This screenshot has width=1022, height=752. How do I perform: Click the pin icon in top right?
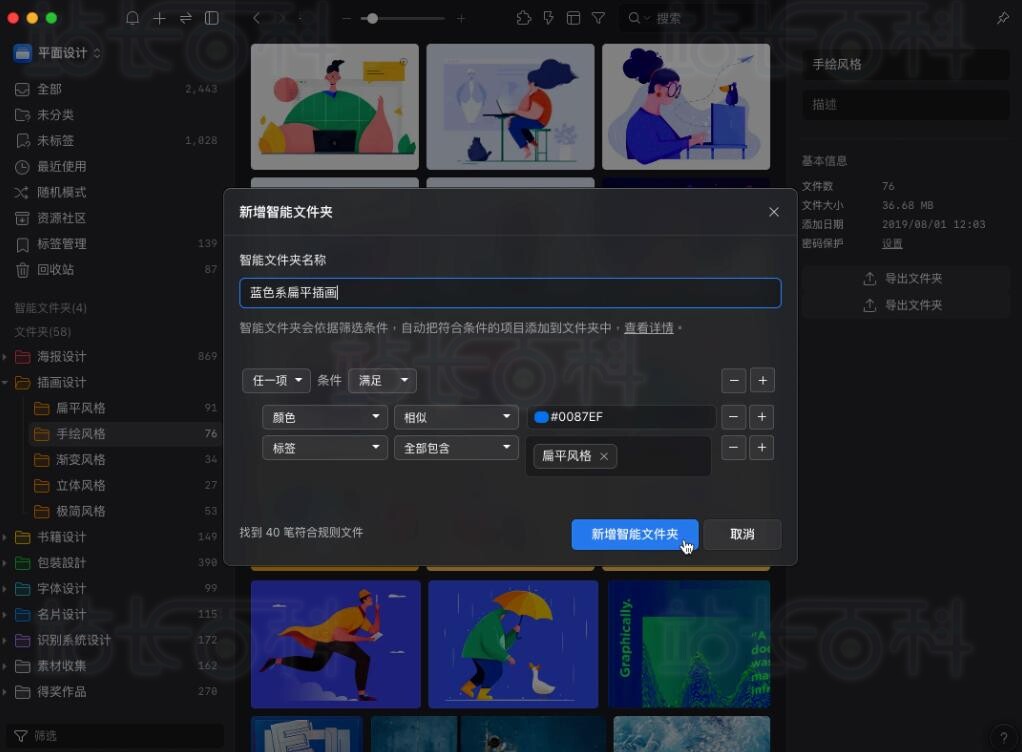coord(1003,18)
